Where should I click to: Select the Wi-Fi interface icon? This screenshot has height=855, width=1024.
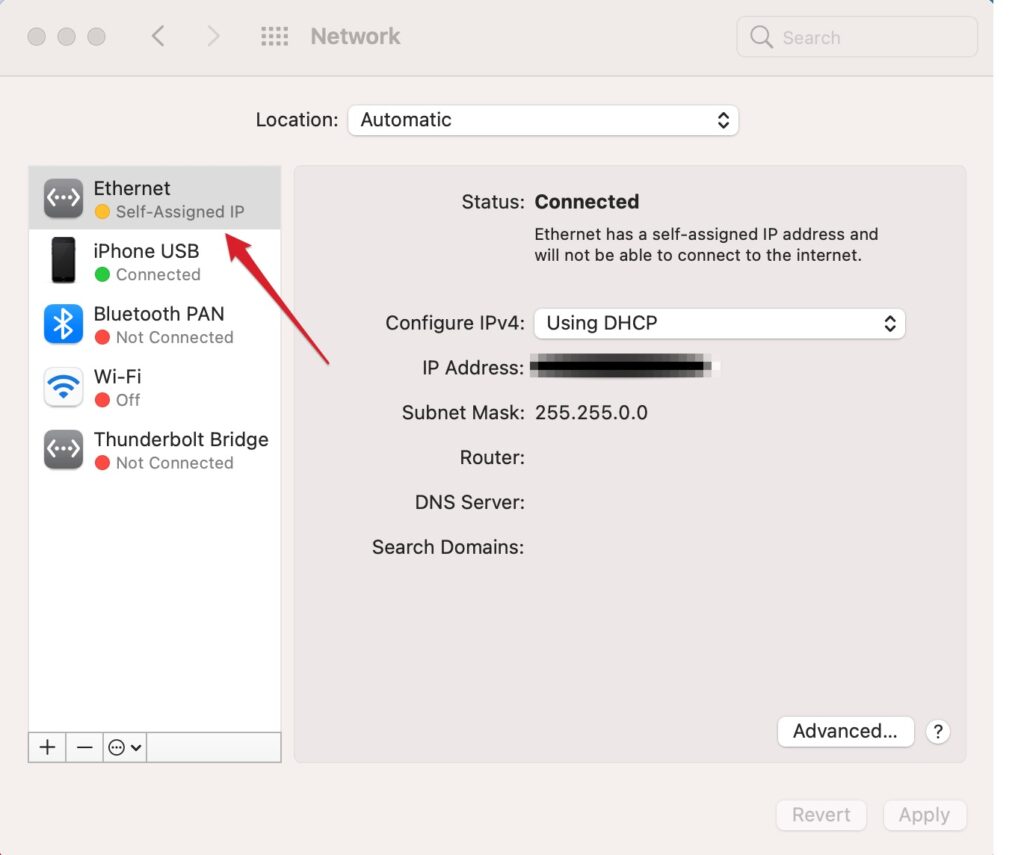(x=62, y=386)
